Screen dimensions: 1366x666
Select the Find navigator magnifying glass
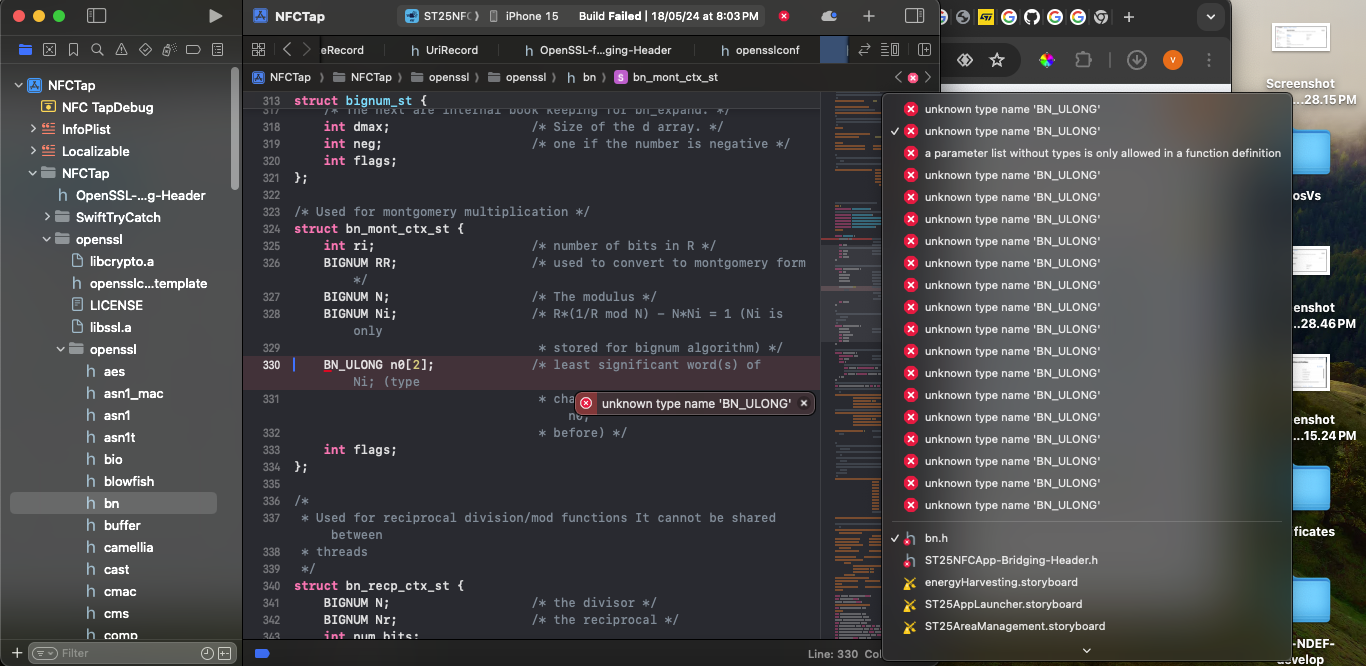point(97,48)
